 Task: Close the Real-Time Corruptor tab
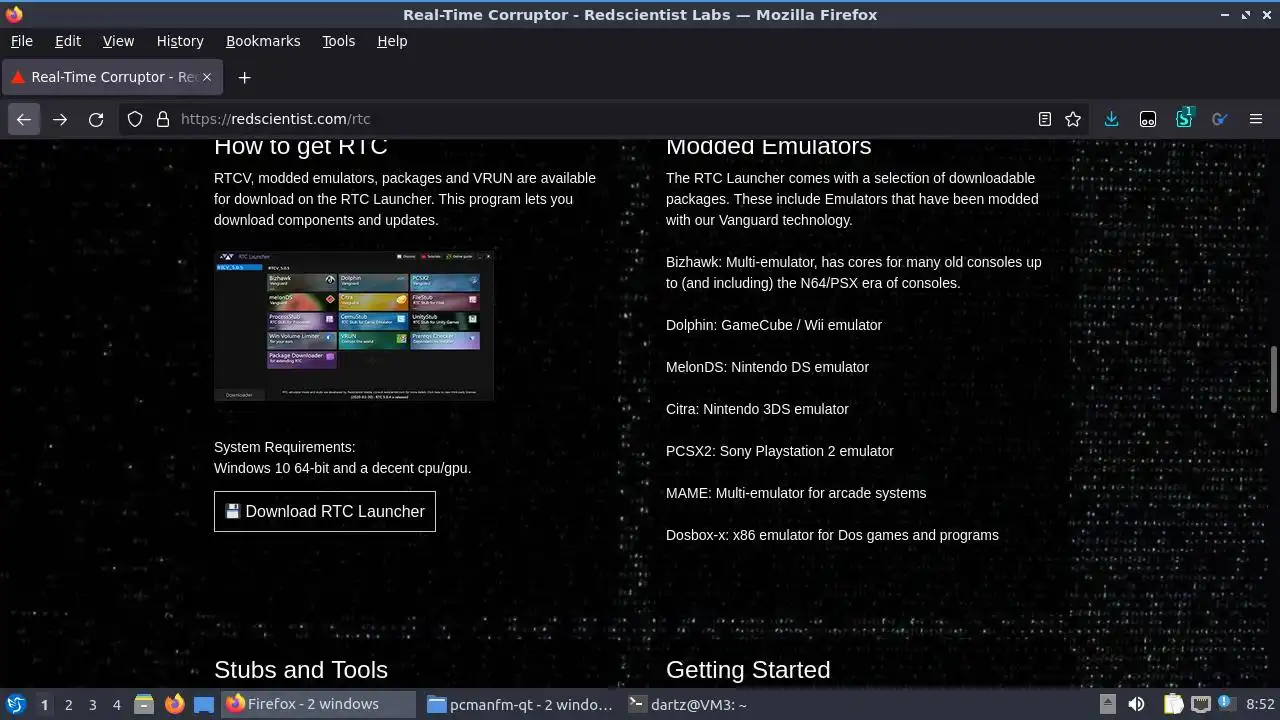coord(207,77)
